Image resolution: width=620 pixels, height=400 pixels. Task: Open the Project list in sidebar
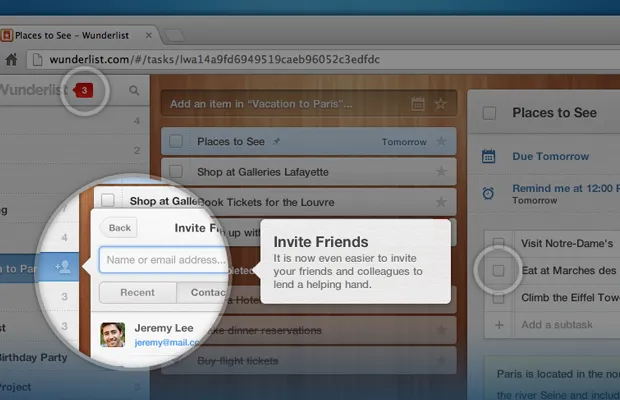point(16,387)
